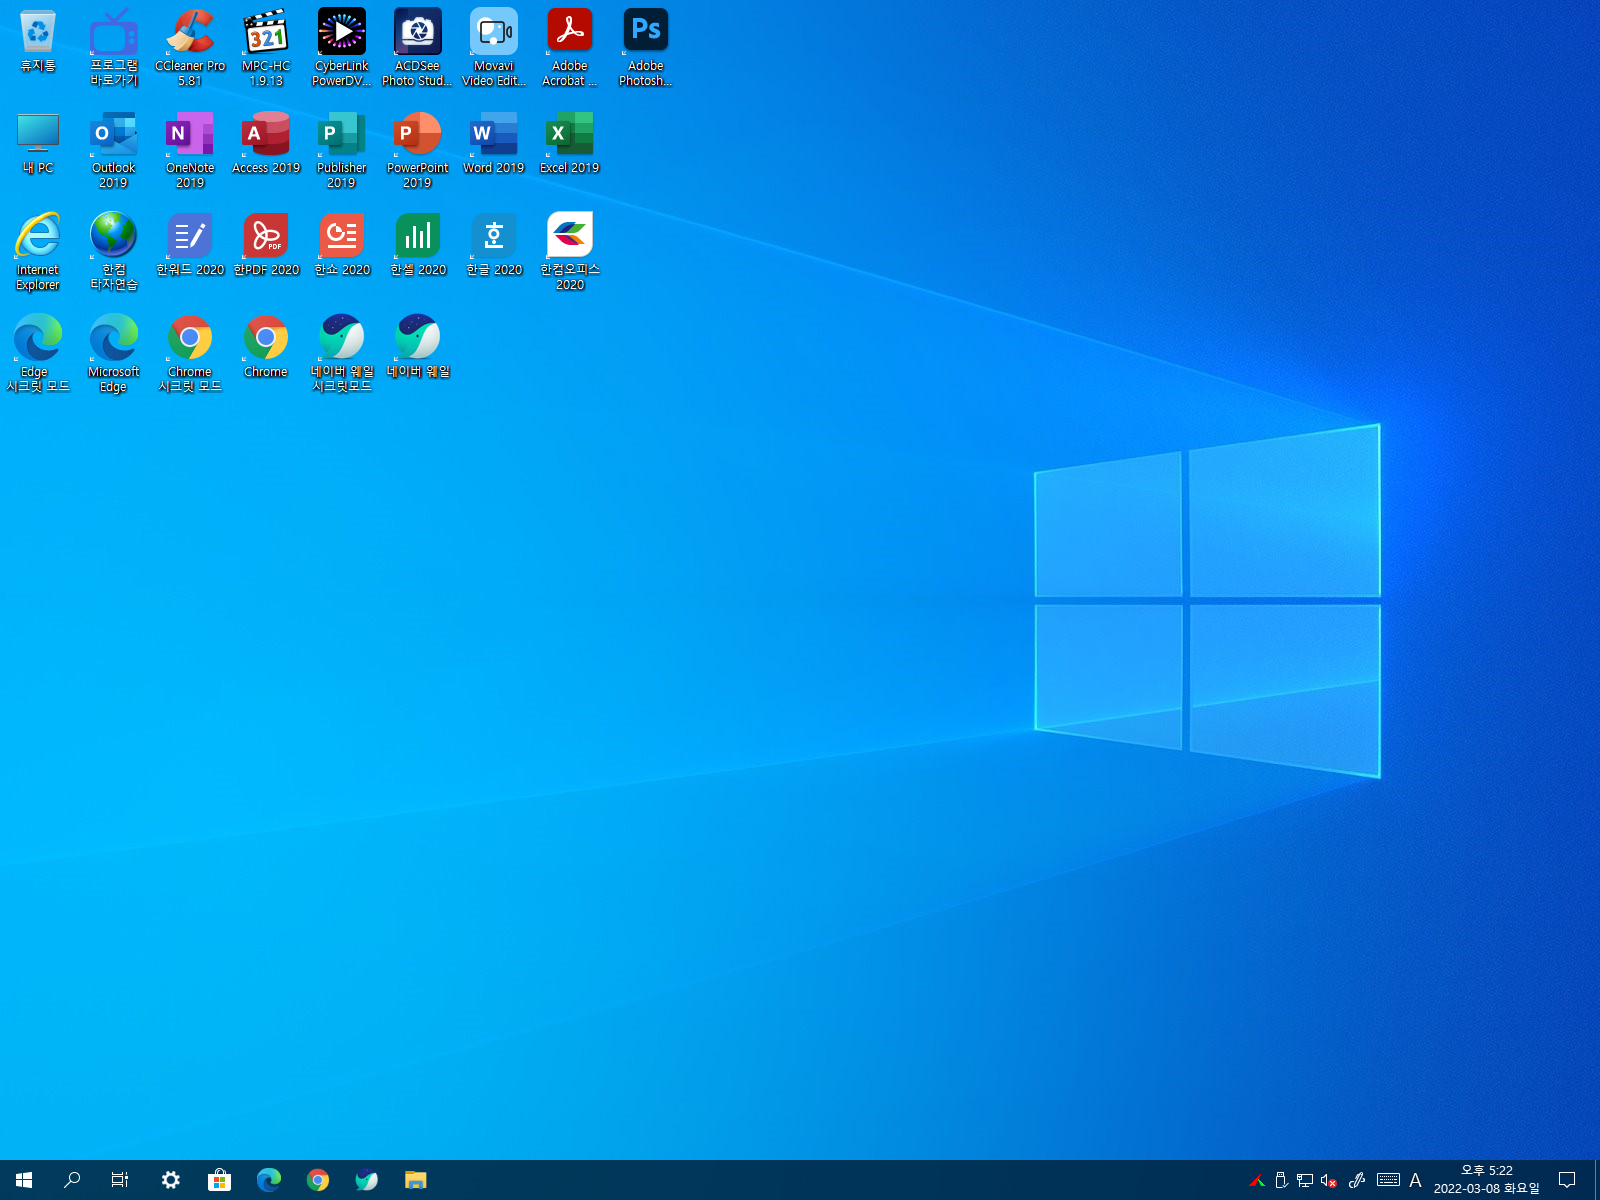Open the touch keyboard tray icon
This screenshot has height=1200, width=1600.
pos(1388,1180)
